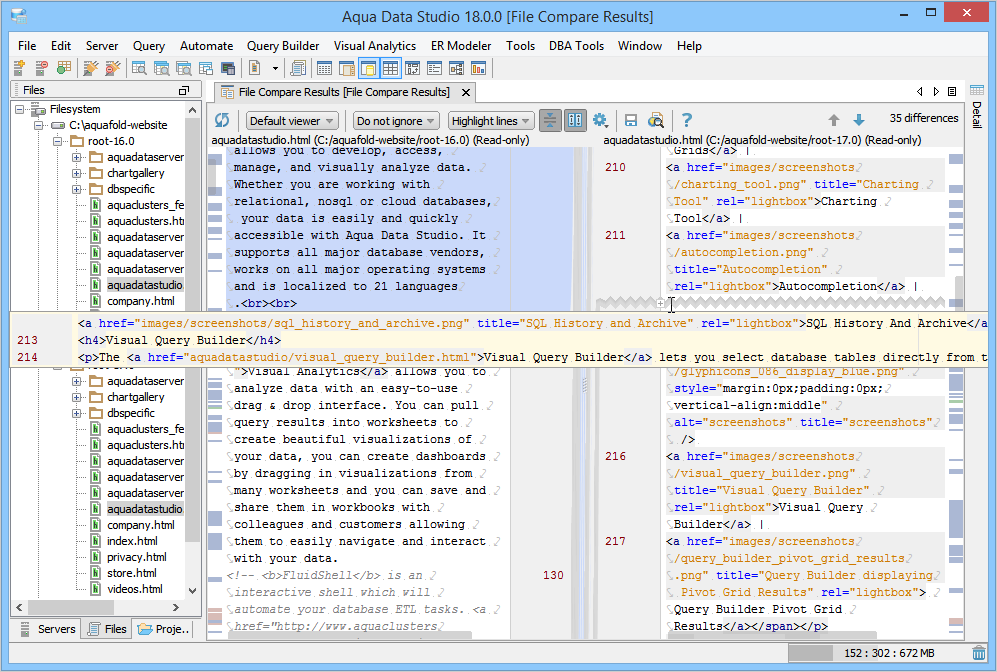This screenshot has width=997, height=672.
Task: Click the find magnifier icon in compare toolbar
Action: [x=656, y=120]
